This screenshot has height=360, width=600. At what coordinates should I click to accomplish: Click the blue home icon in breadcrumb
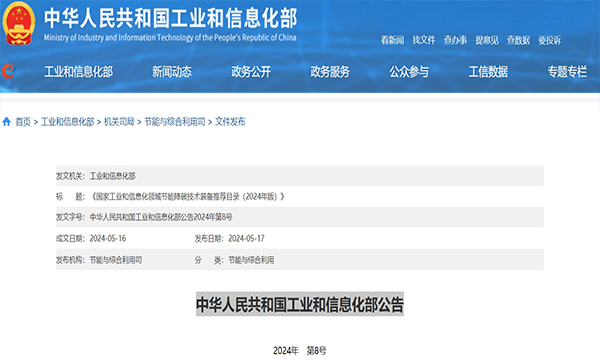(7, 122)
